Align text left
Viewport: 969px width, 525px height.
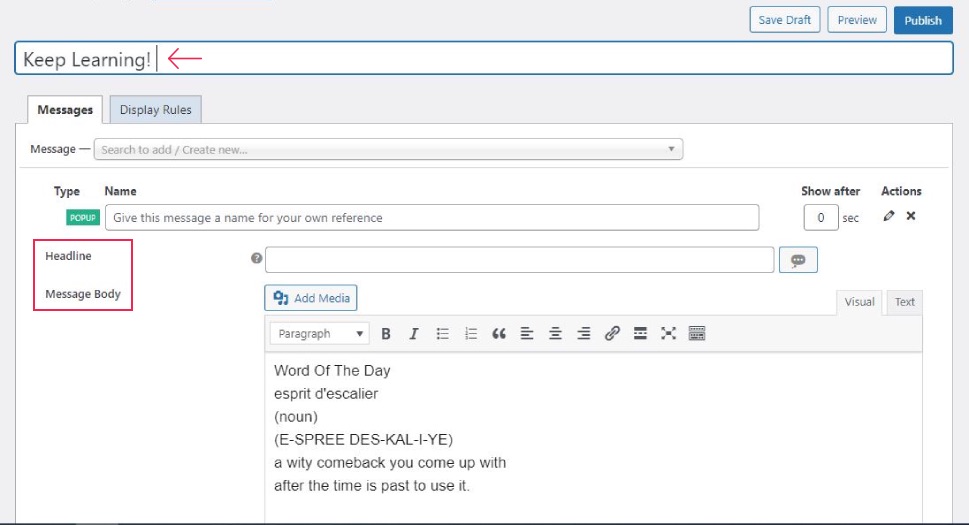[x=527, y=334]
